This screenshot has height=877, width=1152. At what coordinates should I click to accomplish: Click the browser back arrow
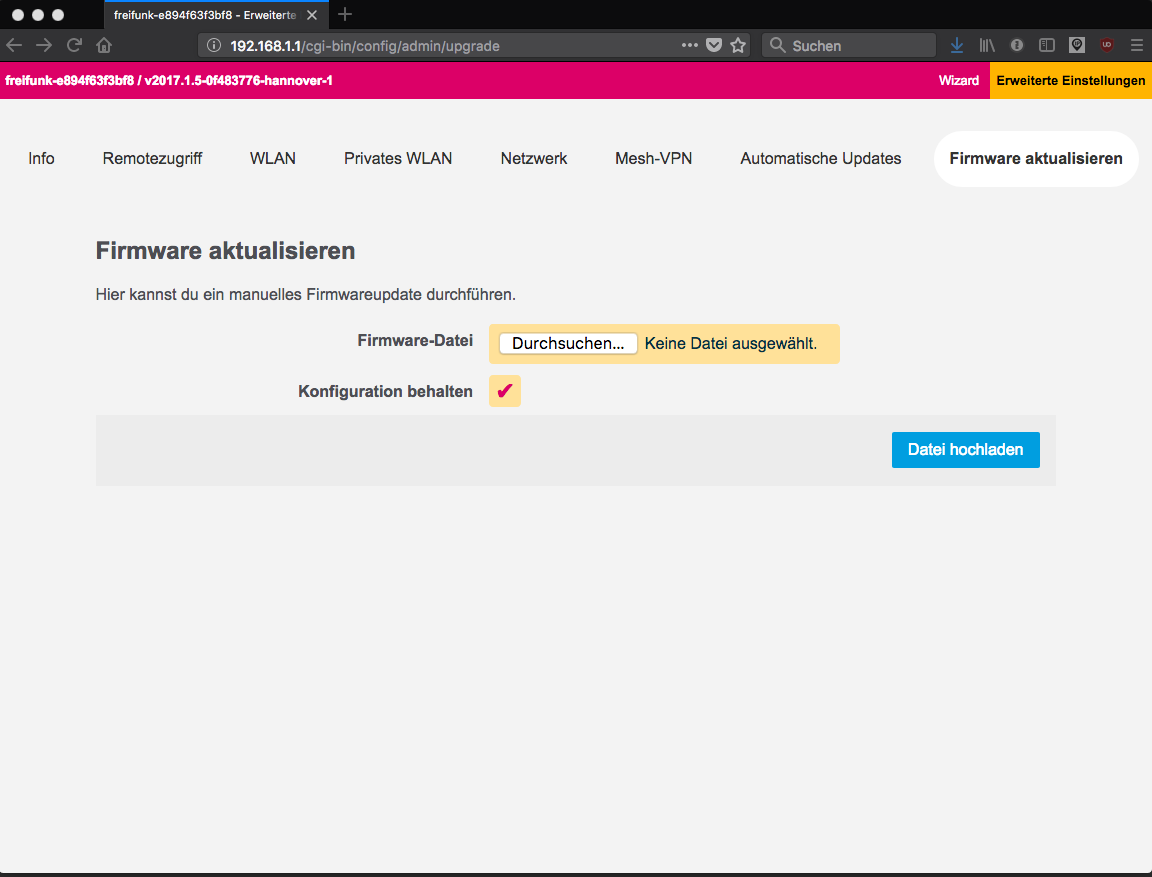[x=14, y=45]
